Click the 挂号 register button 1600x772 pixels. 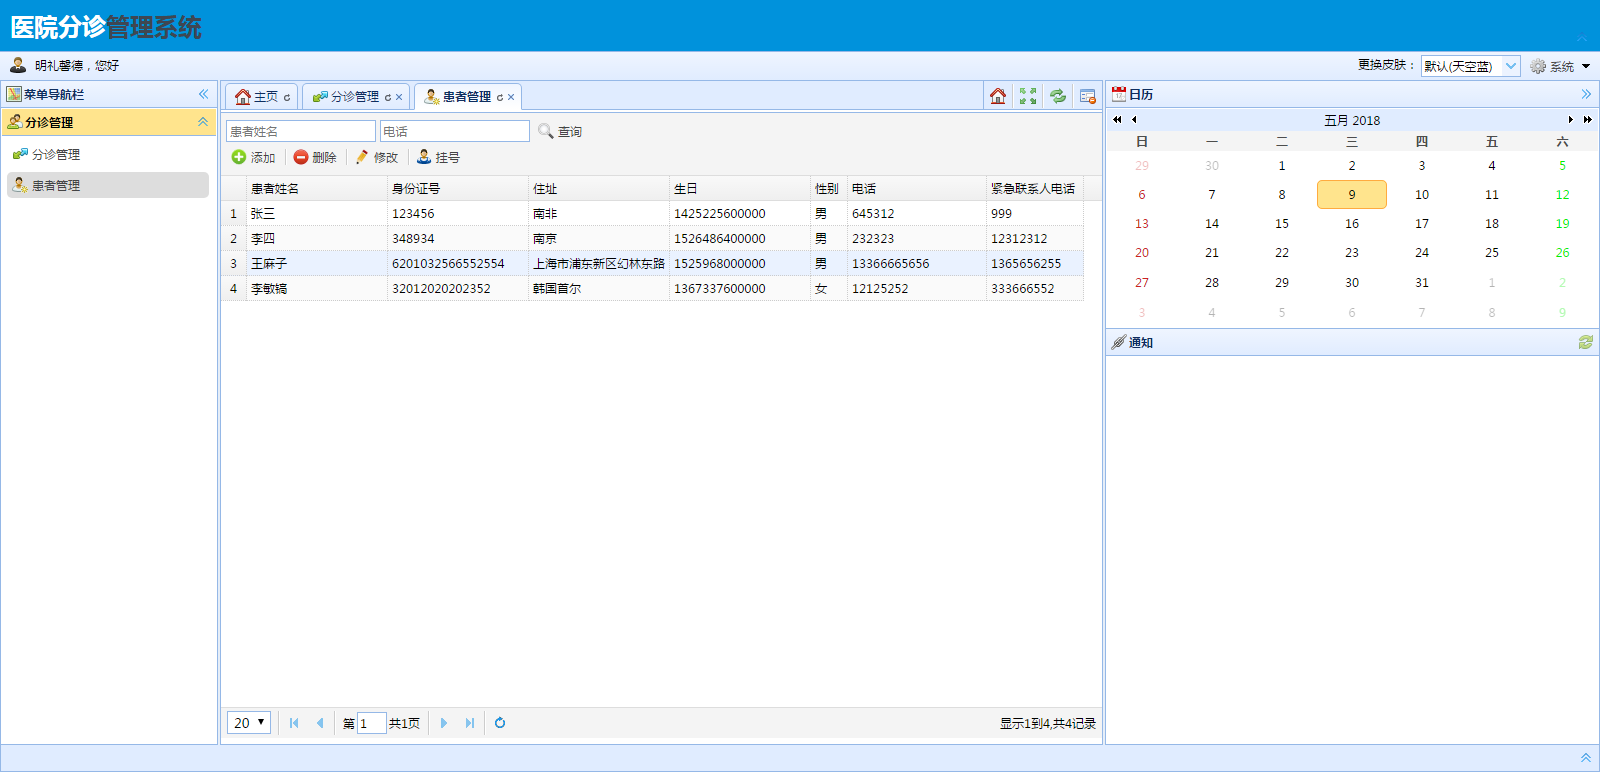(x=439, y=157)
